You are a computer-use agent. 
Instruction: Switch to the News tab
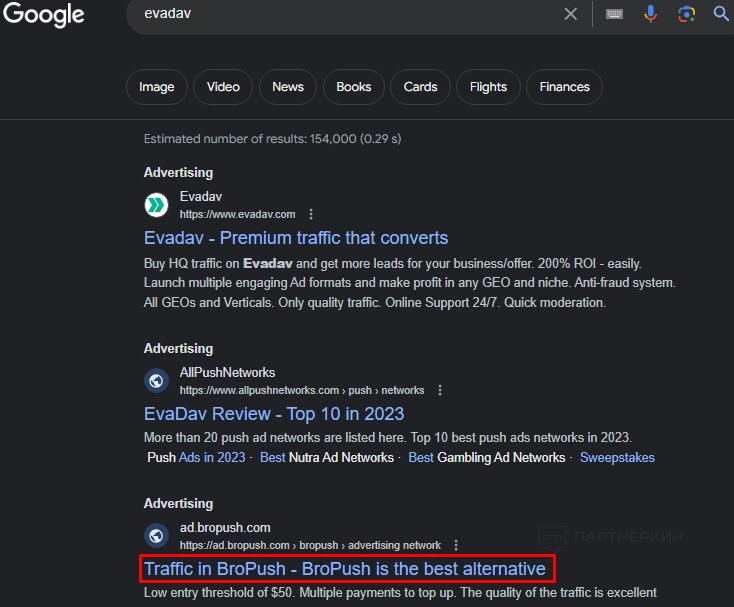pyautogui.click(x=288, y=87)
